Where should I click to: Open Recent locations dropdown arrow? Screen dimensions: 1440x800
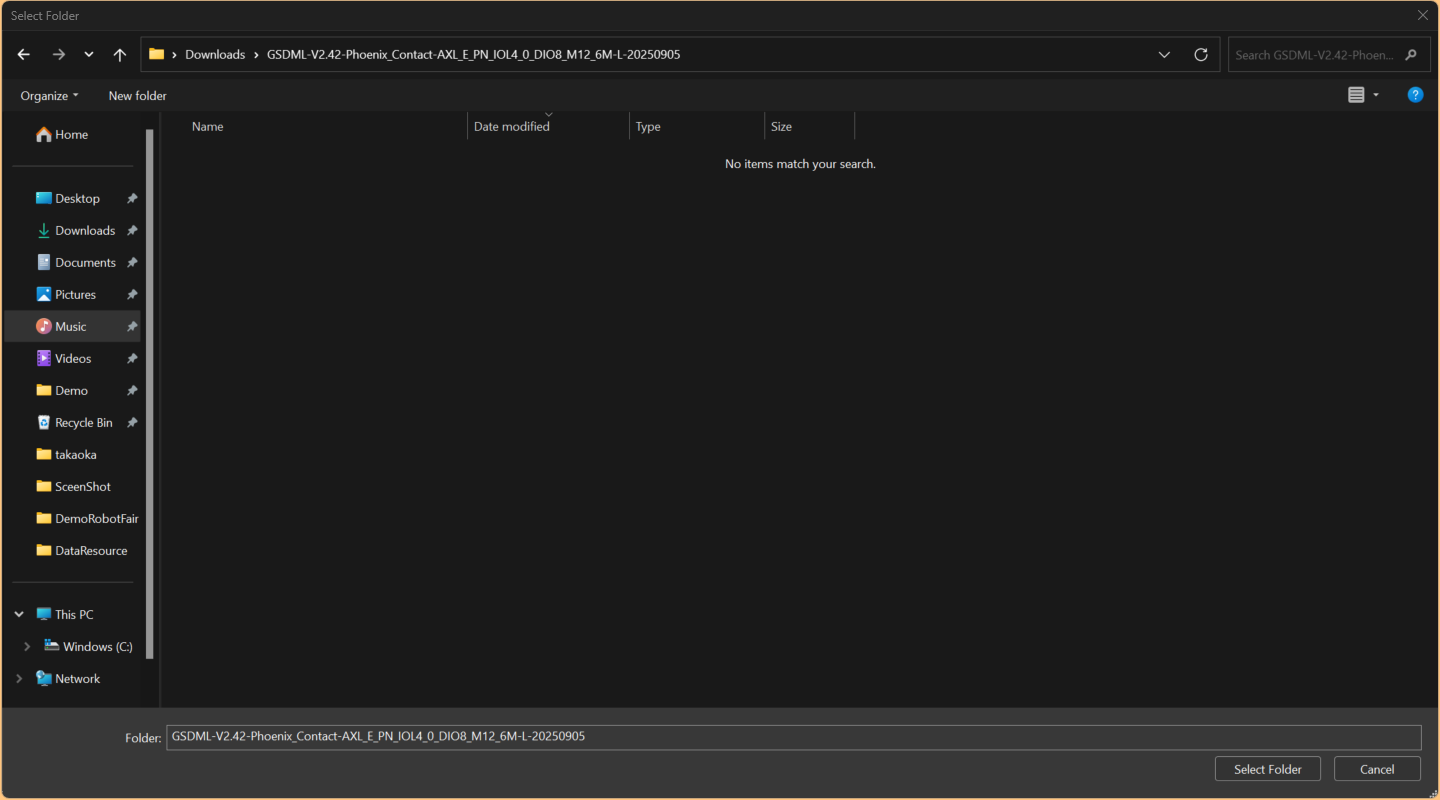[89, 55]
